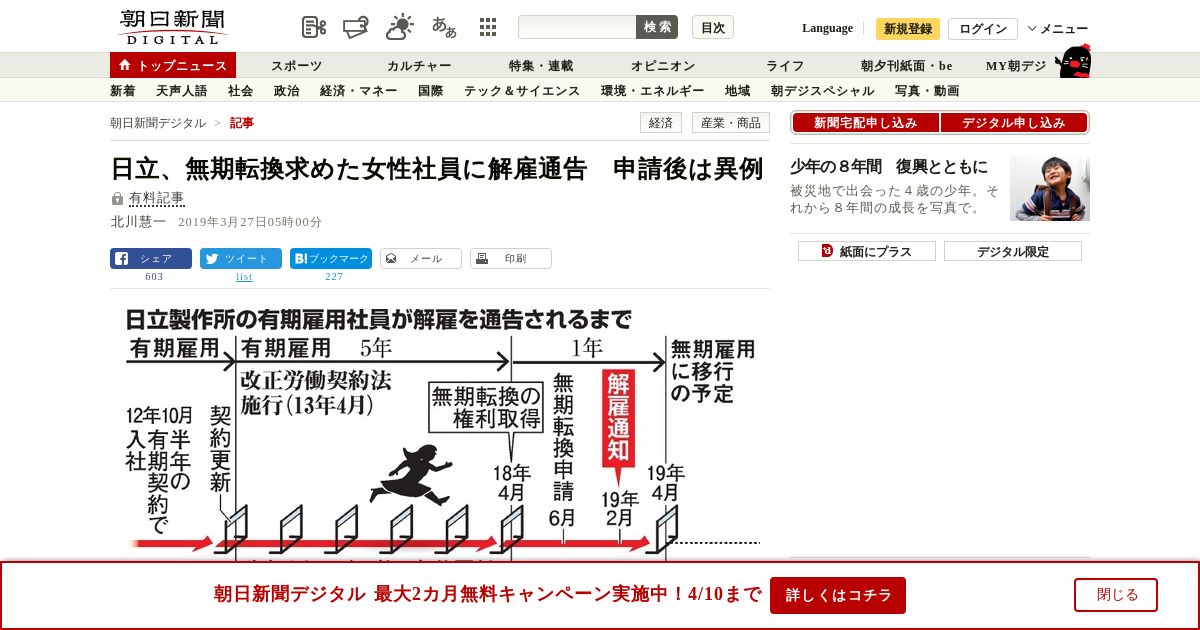The width and height of the screenshot is (1200, 630).
Task: Click author name 北川慧一
Action: click(x=138, y=222)
